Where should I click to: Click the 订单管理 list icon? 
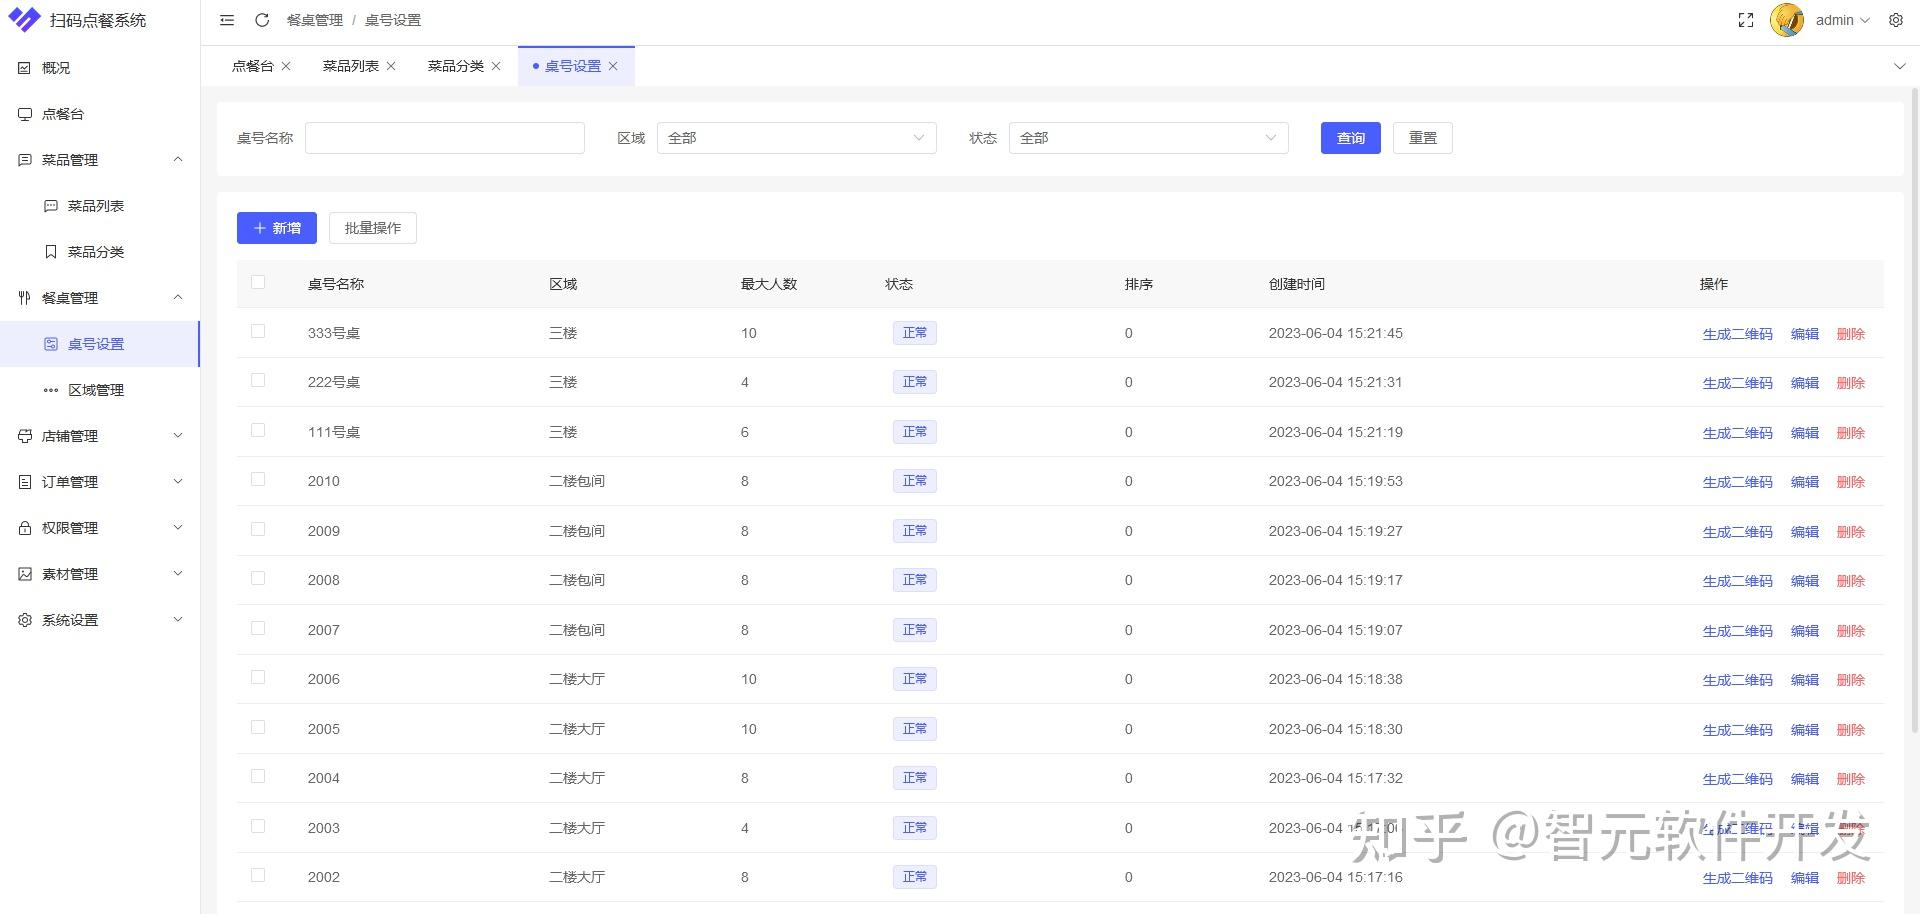tap(24, 482)
